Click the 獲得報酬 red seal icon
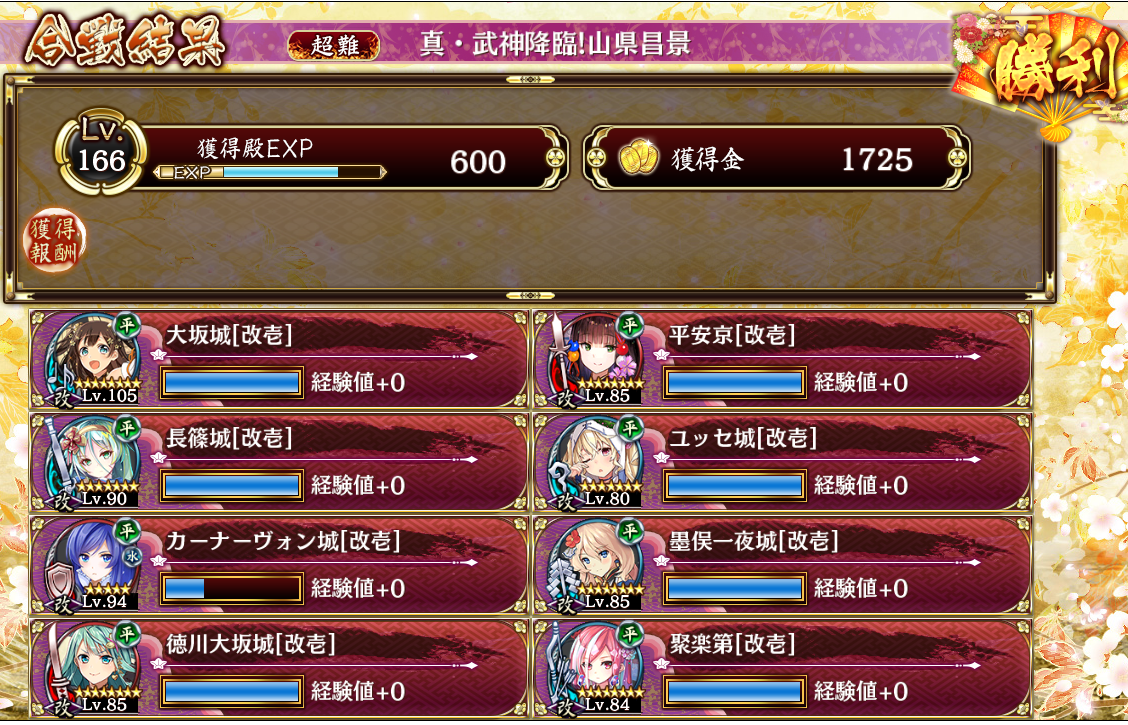 coord(54,241)
